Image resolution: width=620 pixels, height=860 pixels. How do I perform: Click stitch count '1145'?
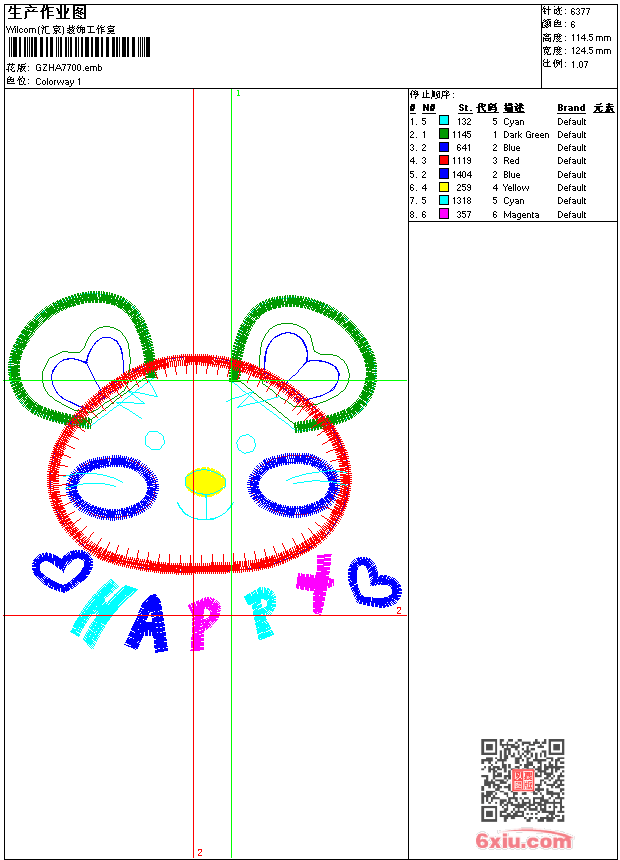coord(461,134)
